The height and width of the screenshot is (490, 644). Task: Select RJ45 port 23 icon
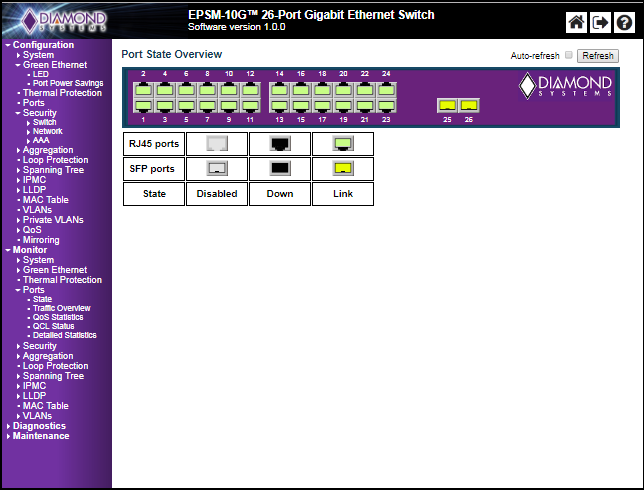(386, 105)
